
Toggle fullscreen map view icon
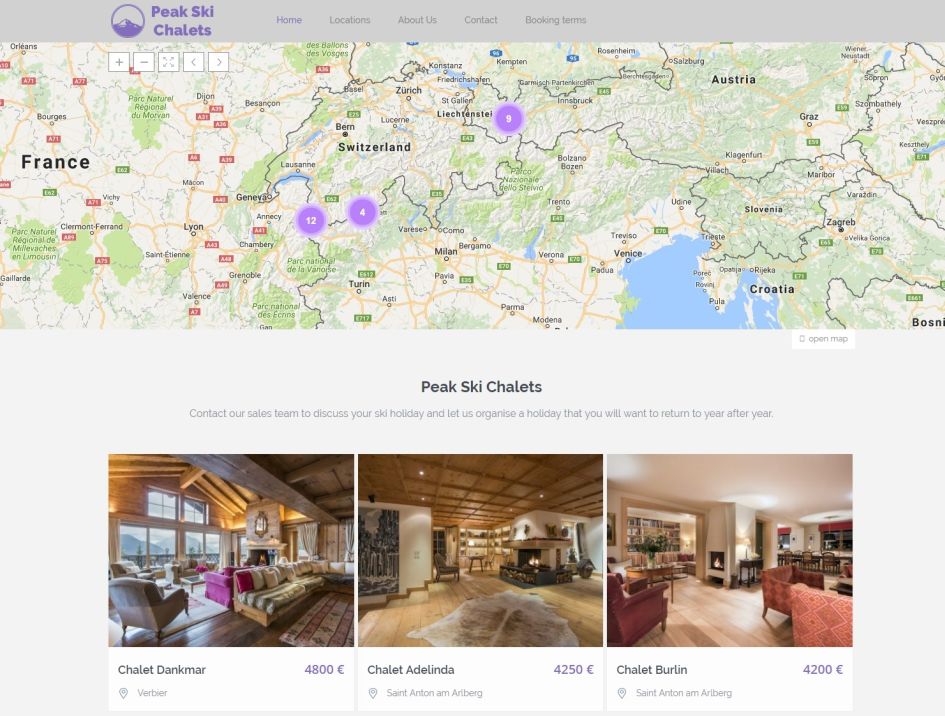(x=169, y=62)
